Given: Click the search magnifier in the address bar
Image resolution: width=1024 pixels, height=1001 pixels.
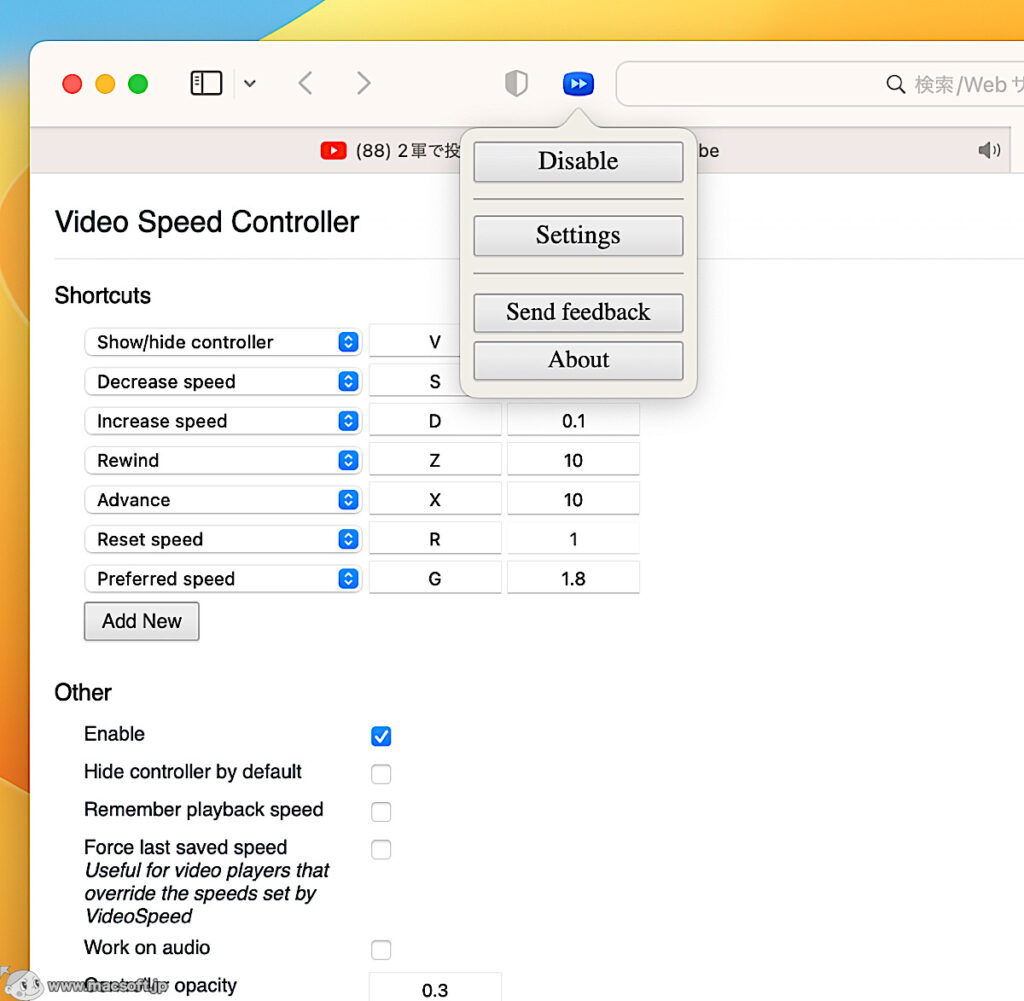Looking at the screenshot, I should click(896, 84).
